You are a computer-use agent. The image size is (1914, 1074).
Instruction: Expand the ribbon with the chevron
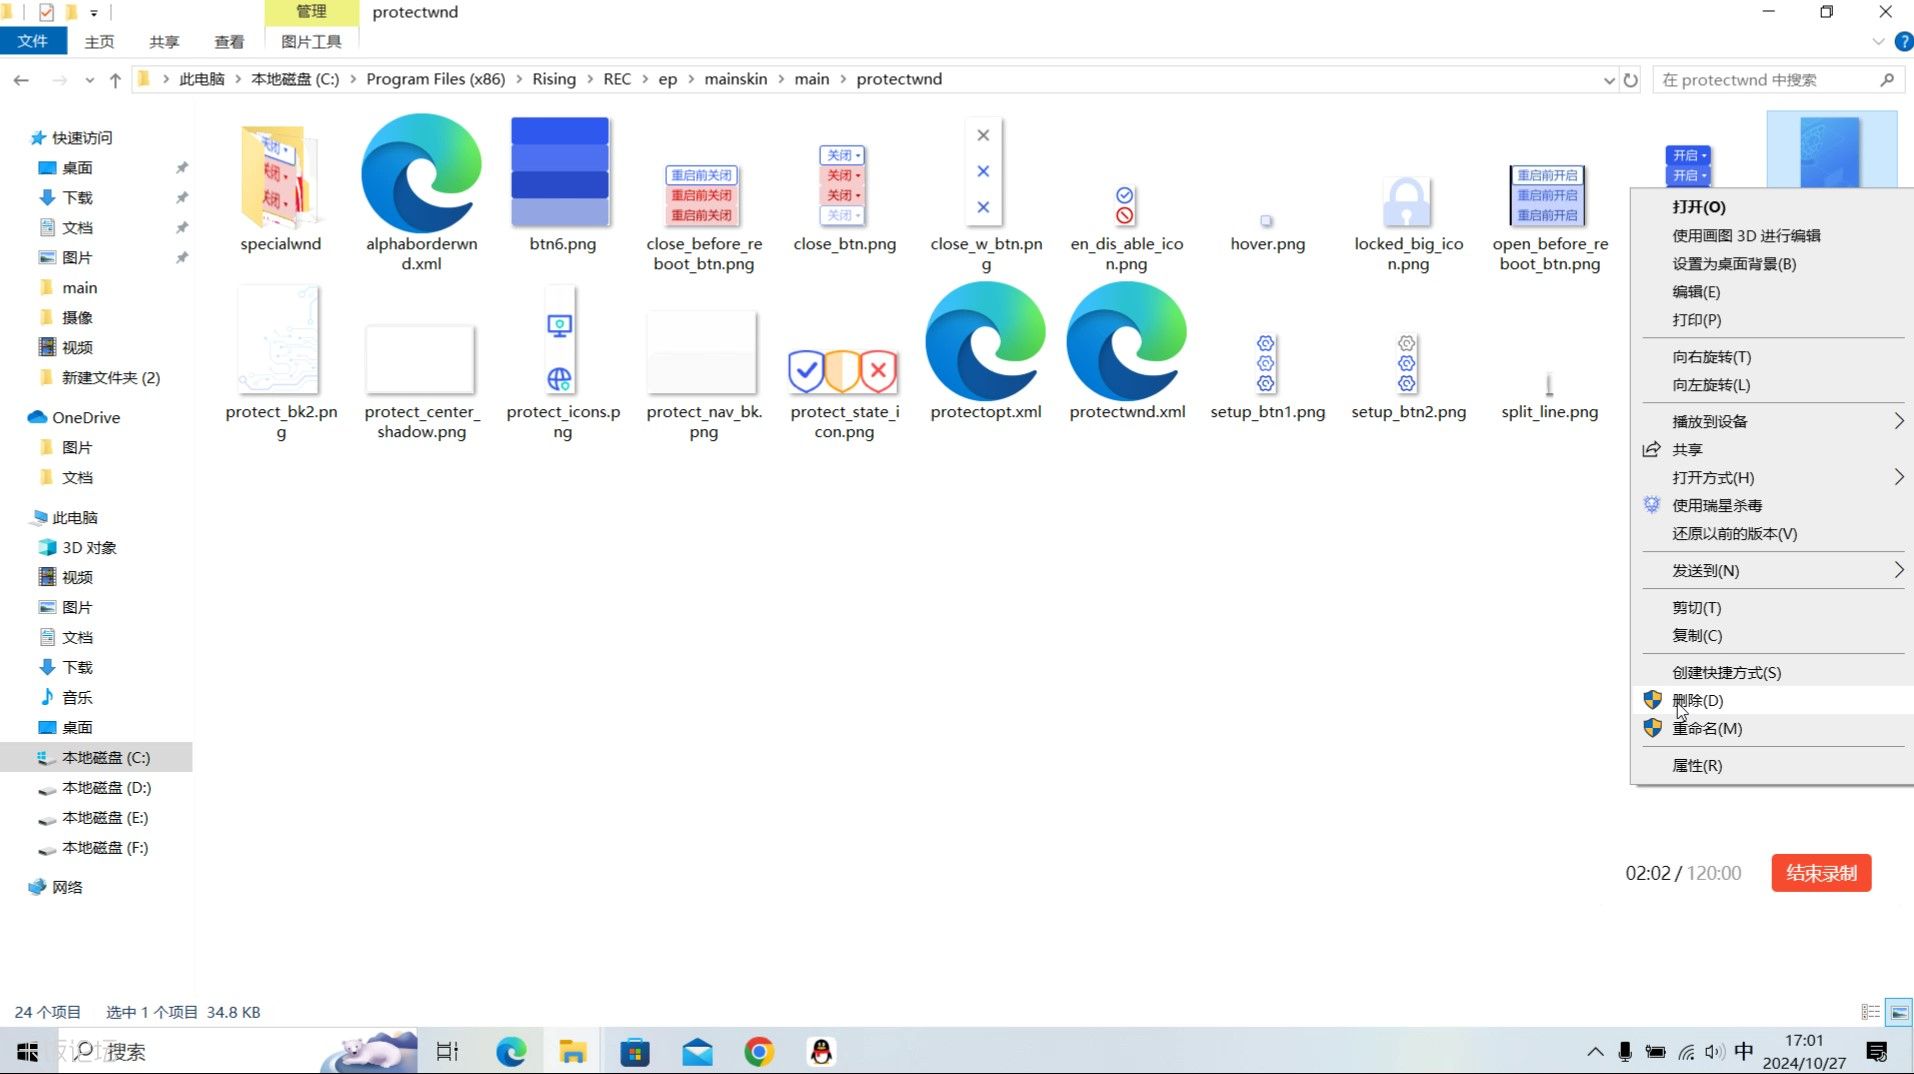(x=1878, y=42)
